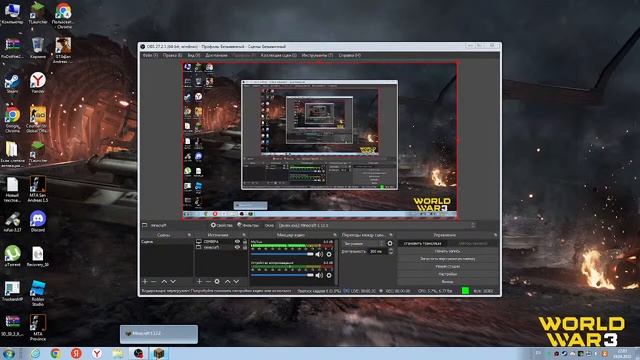Lock the СЕРВЕРА source
Viewport: 640px width, 360px height.
245,242
